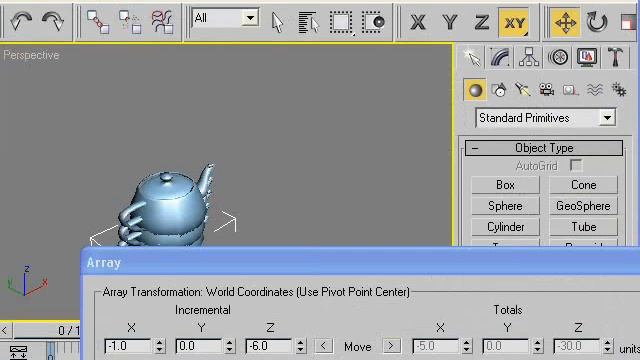This screenshot has height=360, width=640.
Task: Toggle the XY plane constraint
Action: point(514,22)
